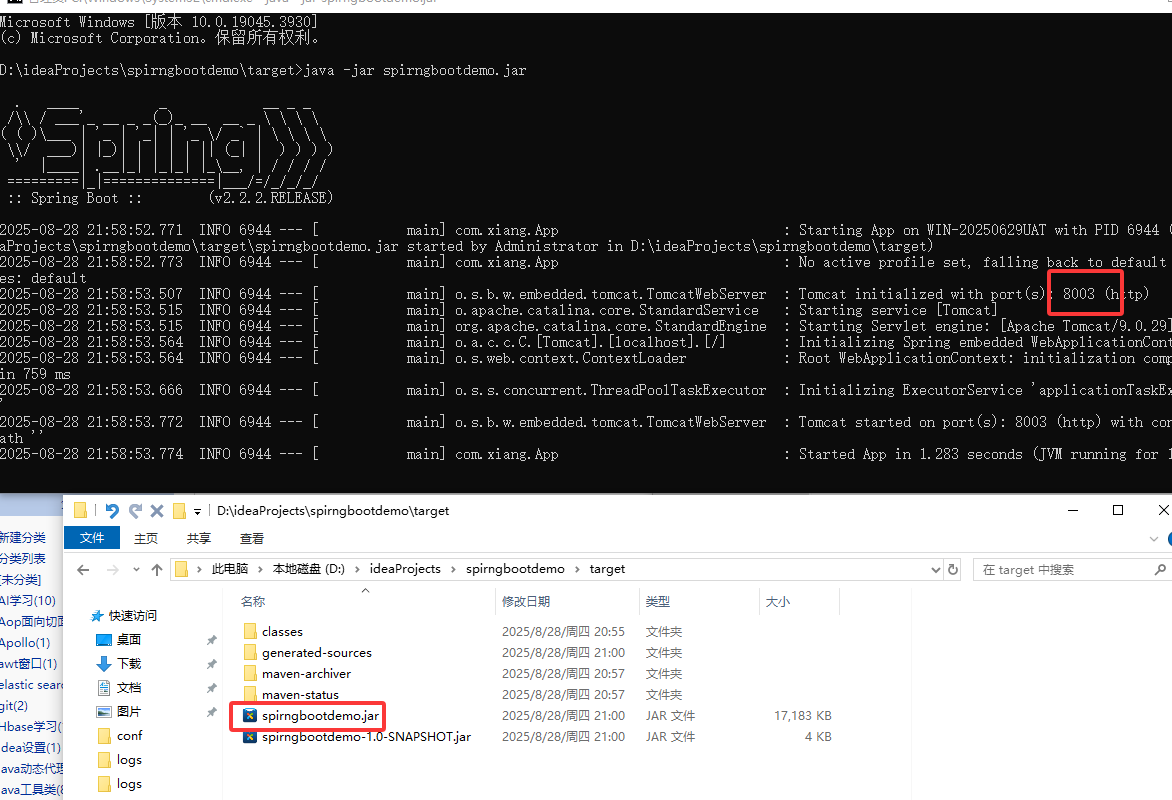Sort files by the 名称 column header

[x=253, y=601]
